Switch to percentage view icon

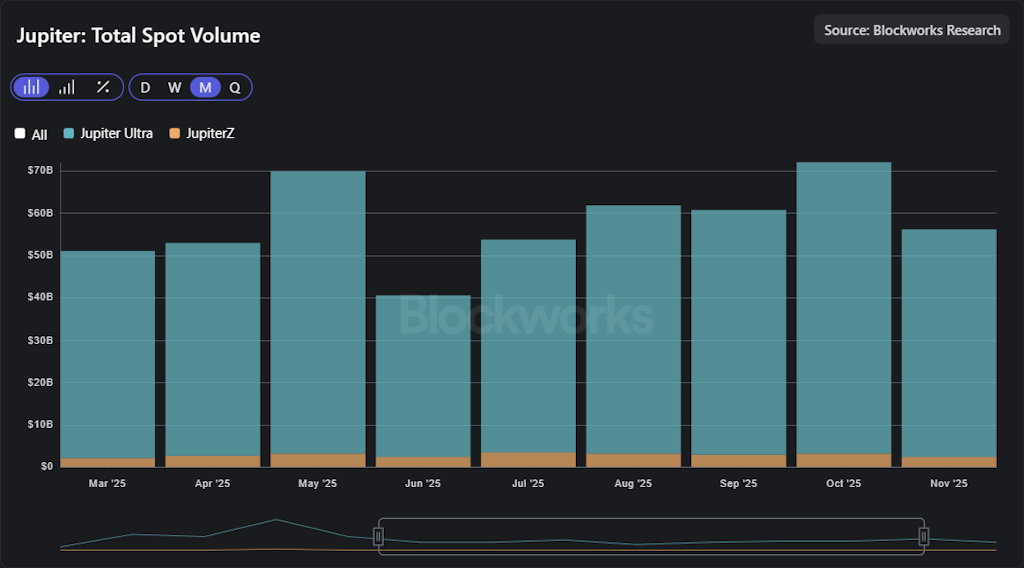point(103,87)
